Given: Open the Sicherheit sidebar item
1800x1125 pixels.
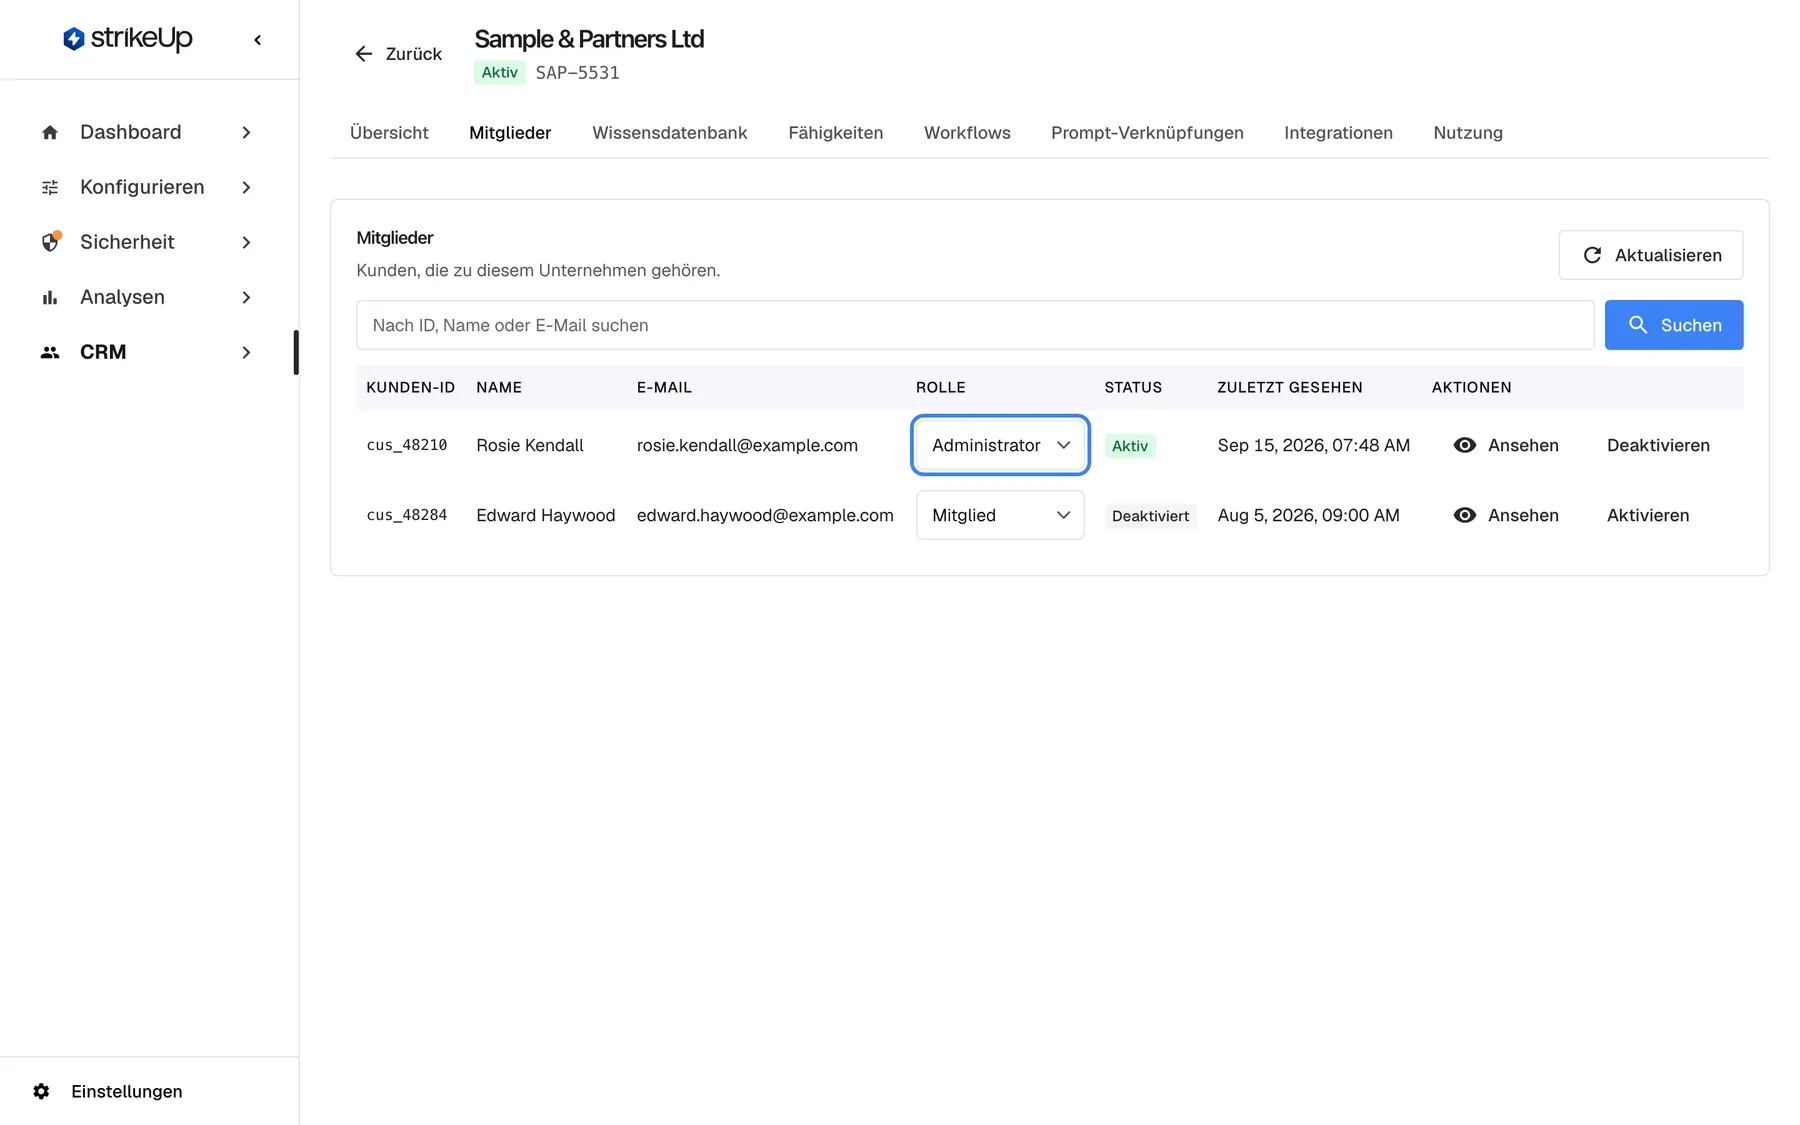Looking at the screenshot, I should (148, 242).
